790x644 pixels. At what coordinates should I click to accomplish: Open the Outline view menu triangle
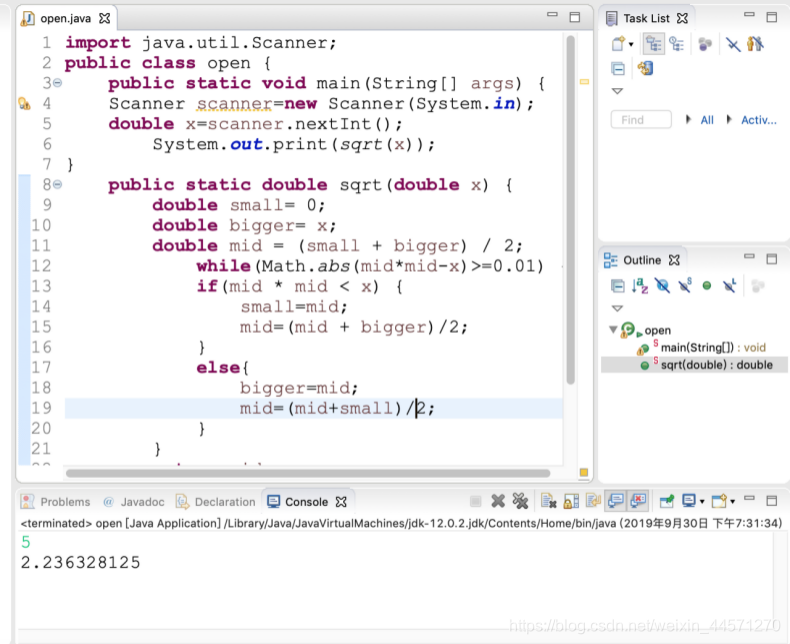pyautogui.click(x=617, y=308)
